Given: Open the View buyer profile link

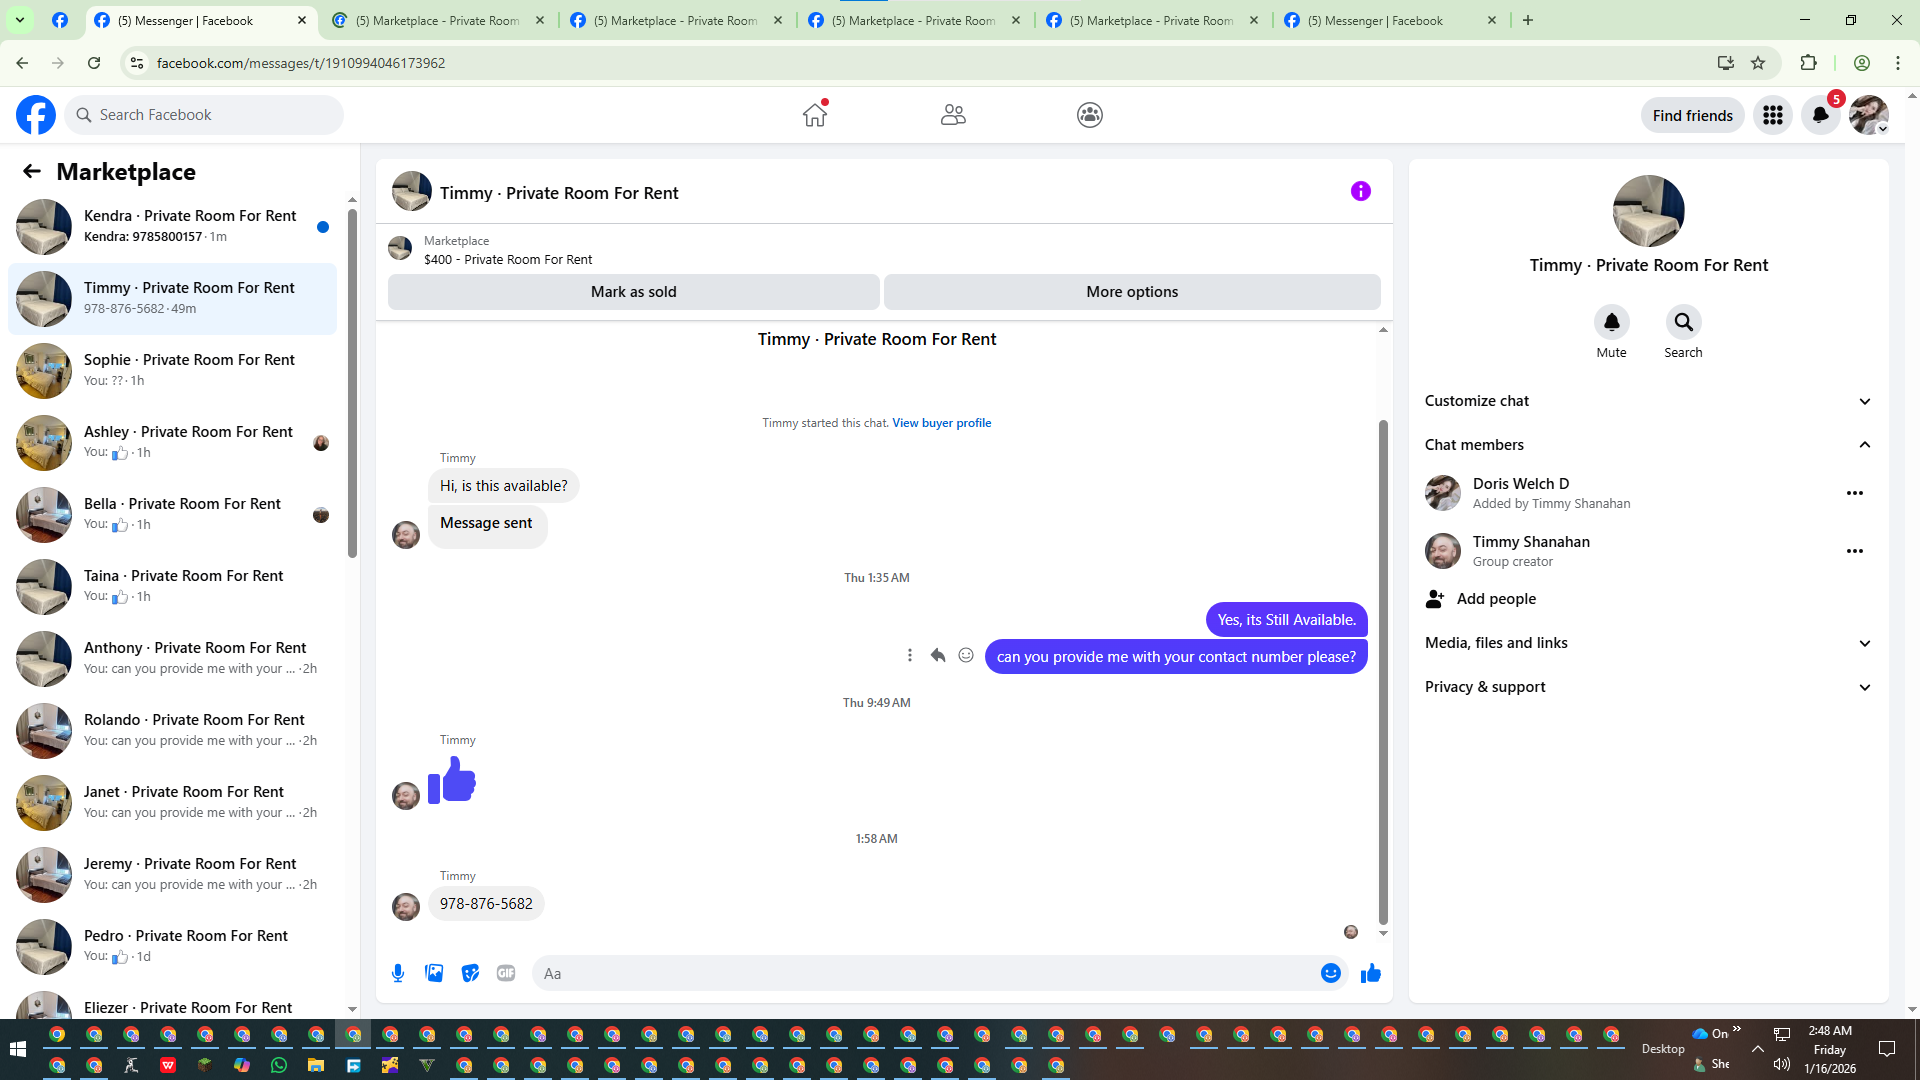Looking at the screenshot, I should [941, 423].
